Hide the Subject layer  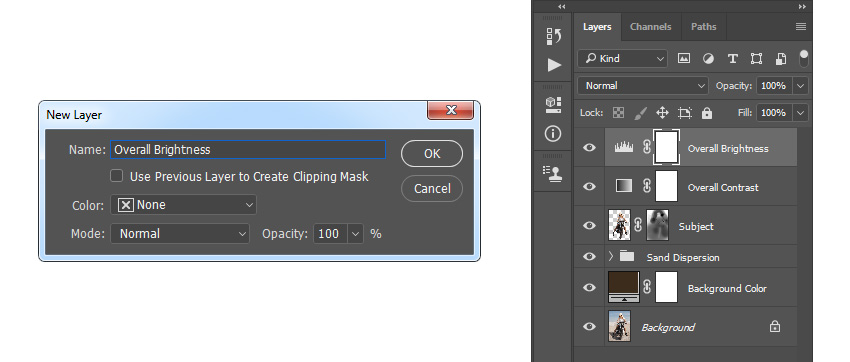589,225
